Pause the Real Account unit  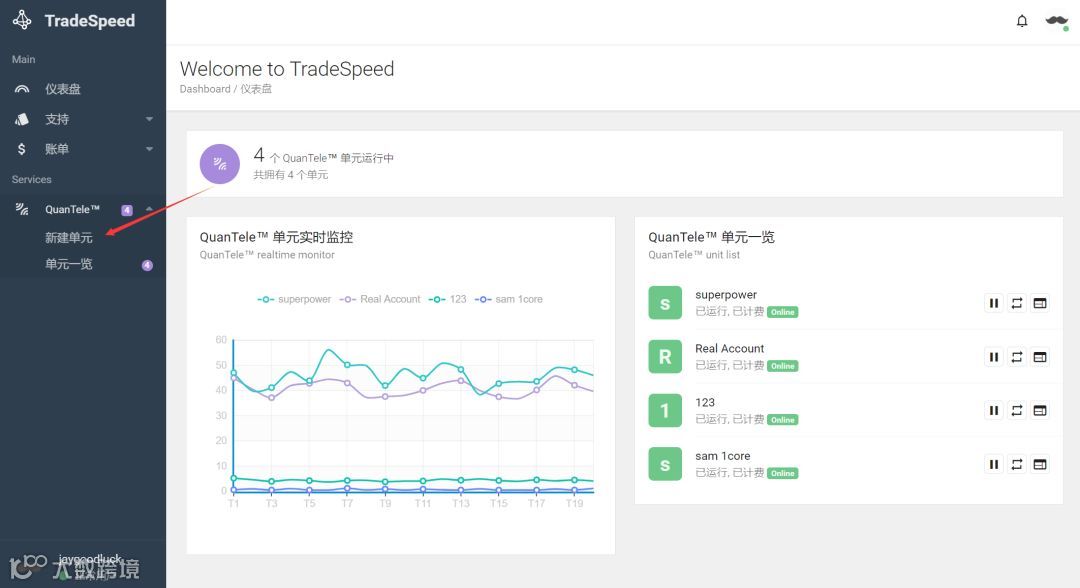coord(994,357)
